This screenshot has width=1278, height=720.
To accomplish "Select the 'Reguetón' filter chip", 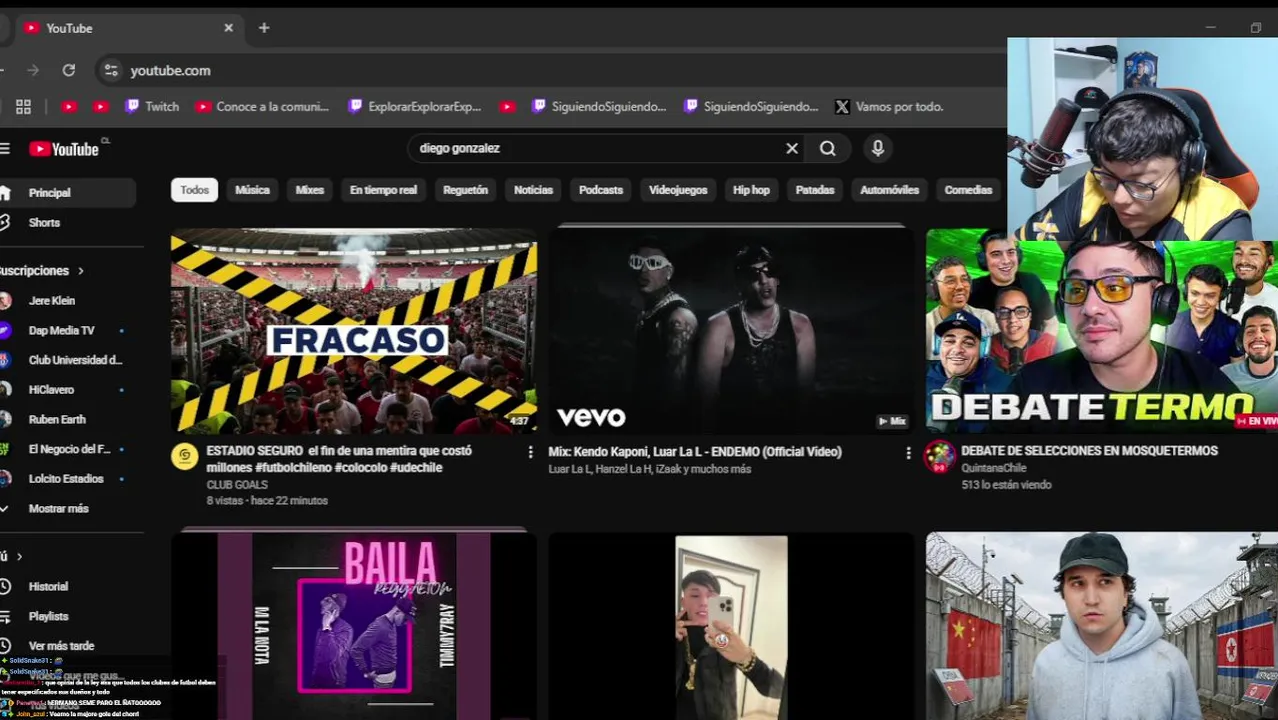I will (x=465, y=190).
